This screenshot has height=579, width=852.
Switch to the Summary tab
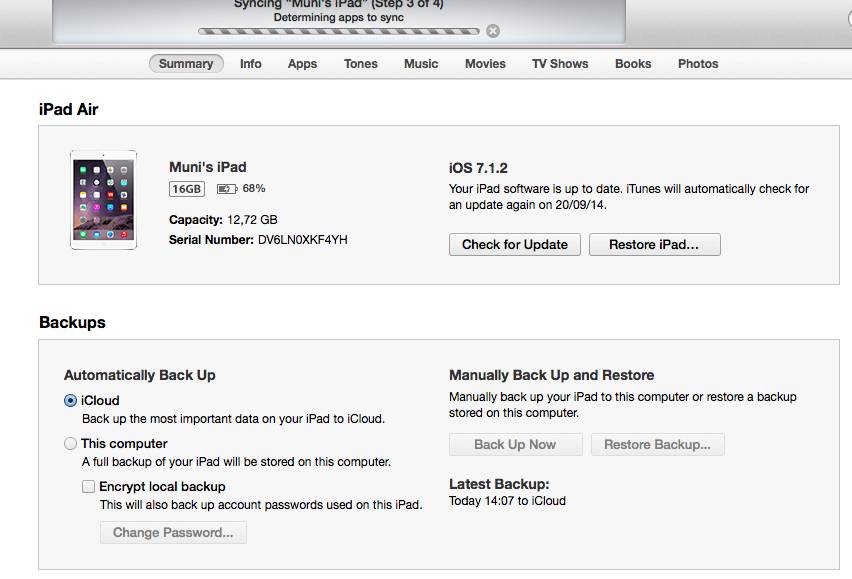[186, 64]
